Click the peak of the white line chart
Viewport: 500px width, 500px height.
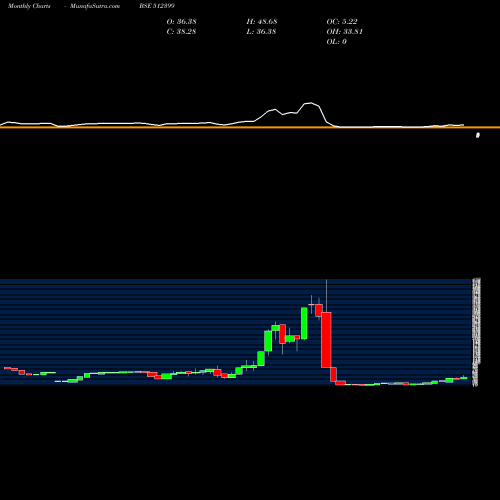click(x=311, y=103)
